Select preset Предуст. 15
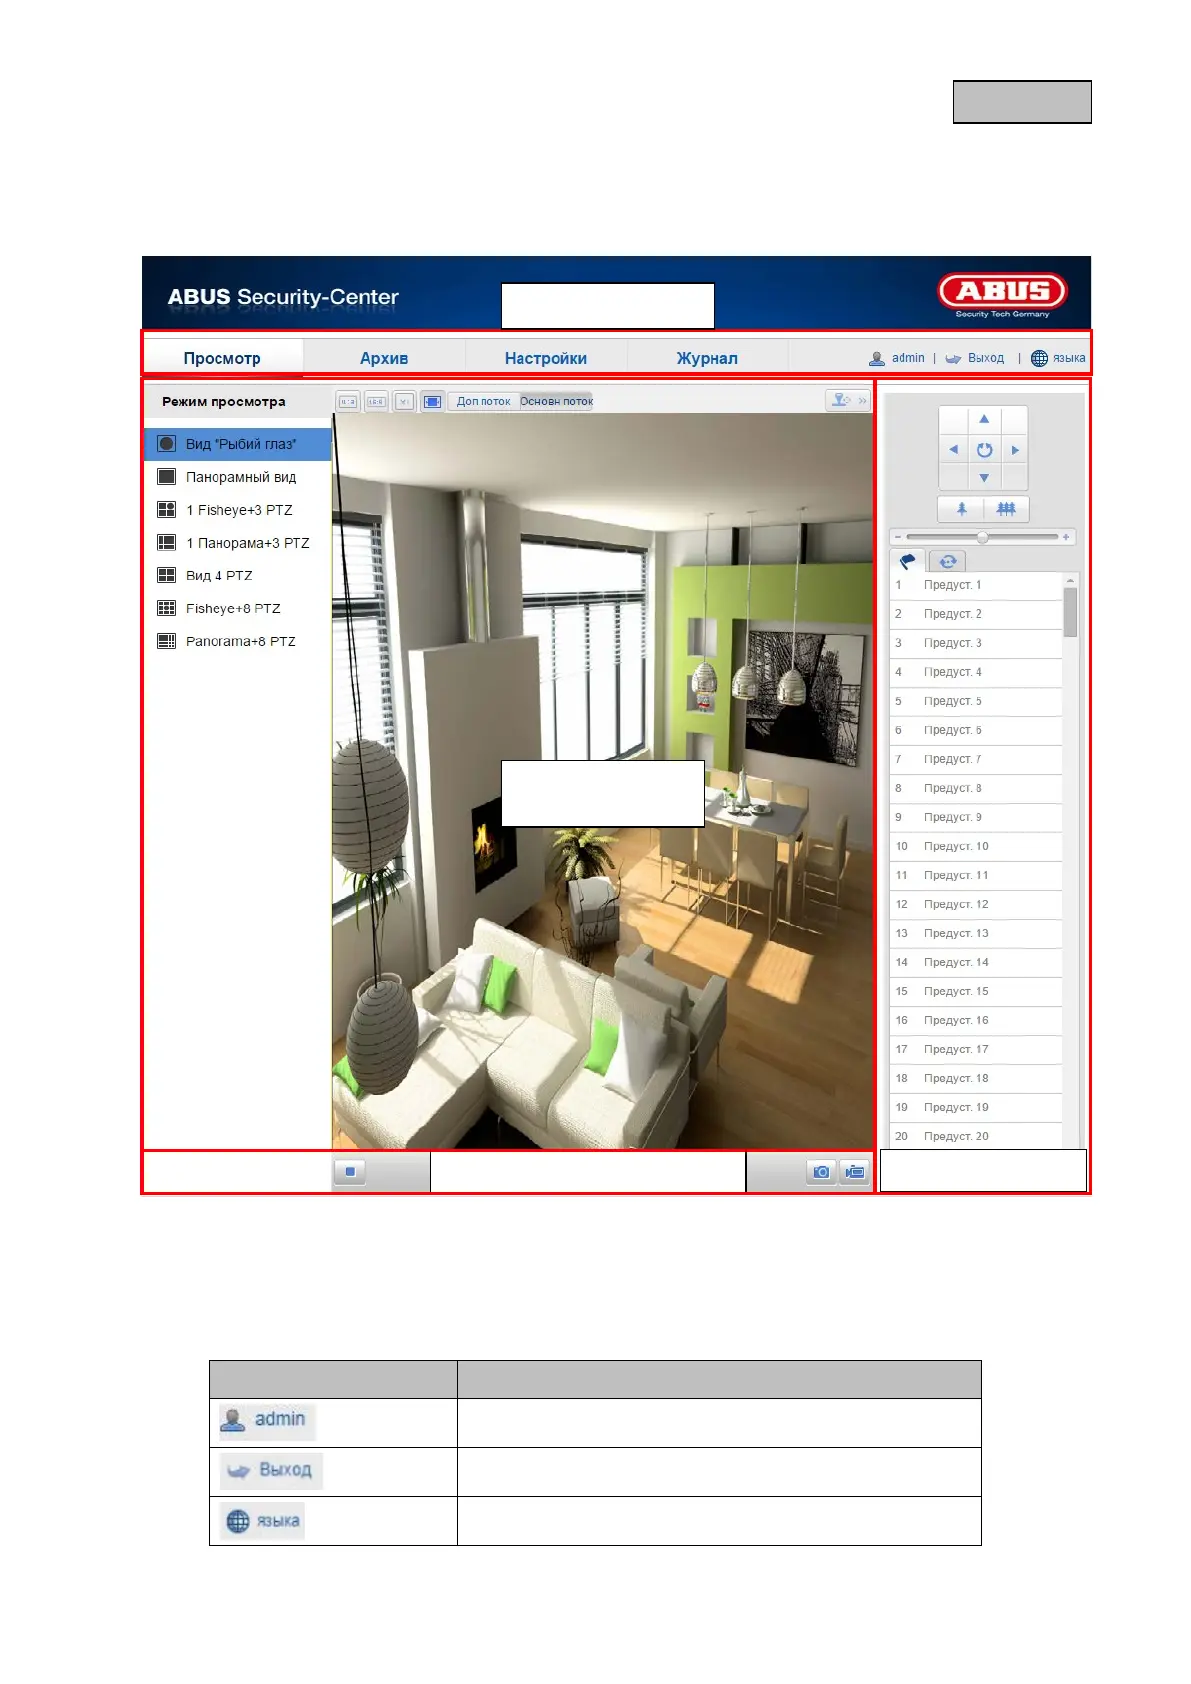1191x1684 pixels. coord(976,991)
